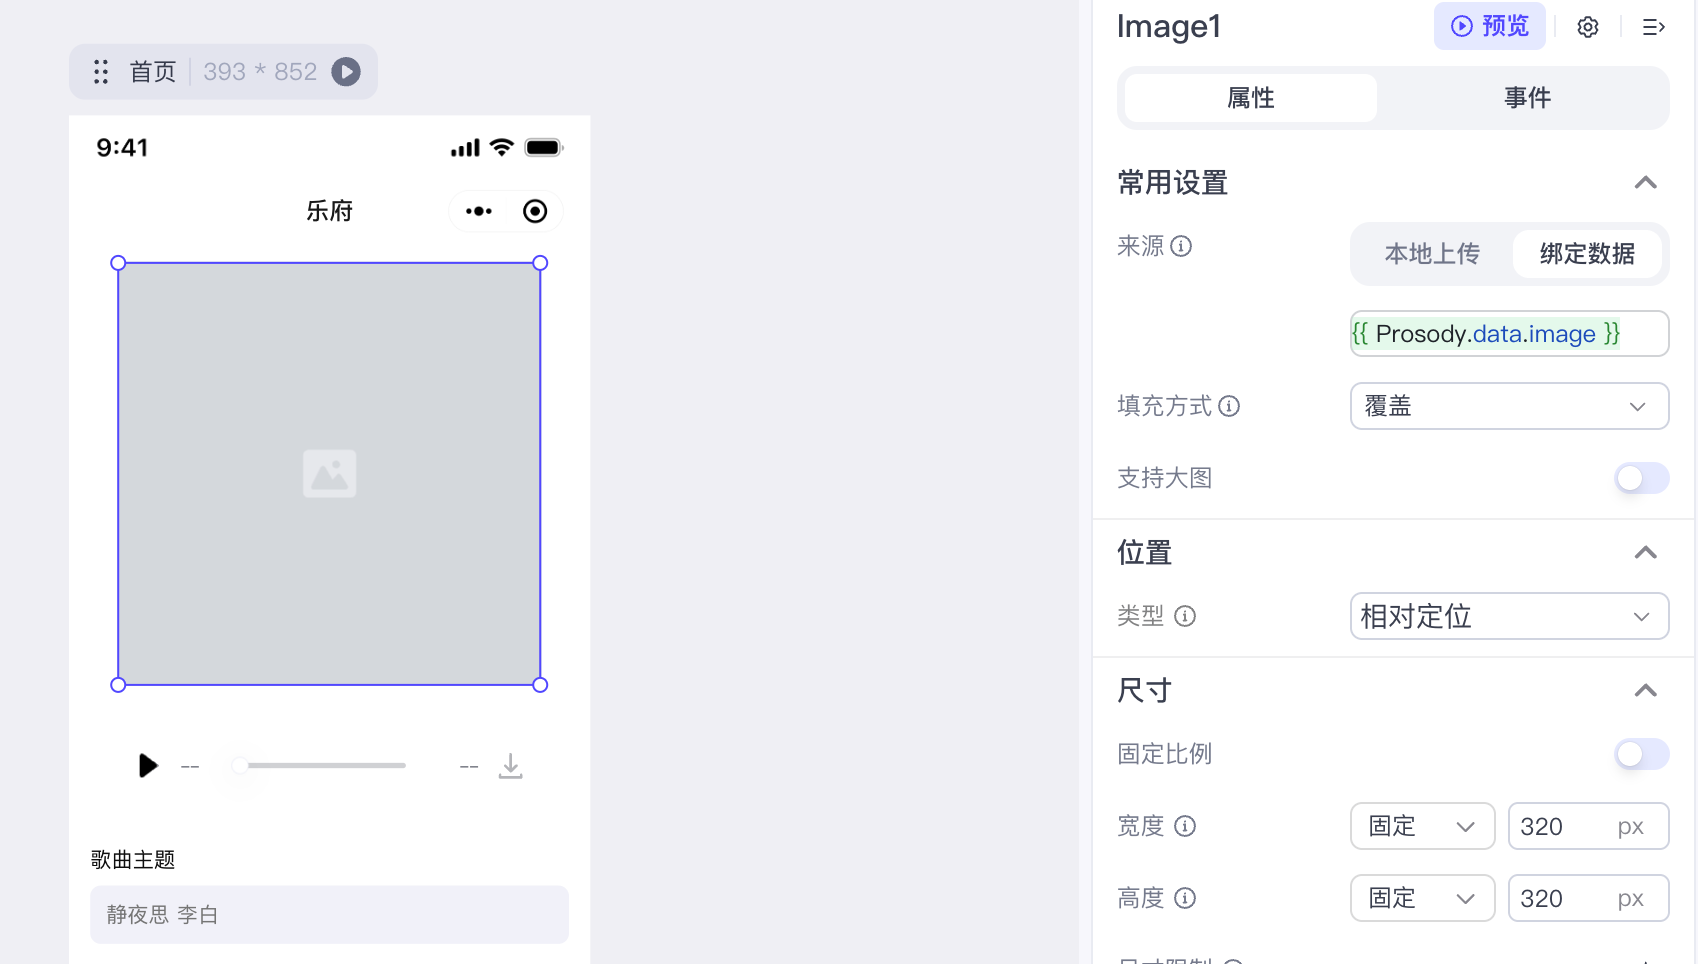Image resolution: width=1698 pixels, height=964 pixels.
Task: Open the page settings gear icon
Action: coord(1587,27)
